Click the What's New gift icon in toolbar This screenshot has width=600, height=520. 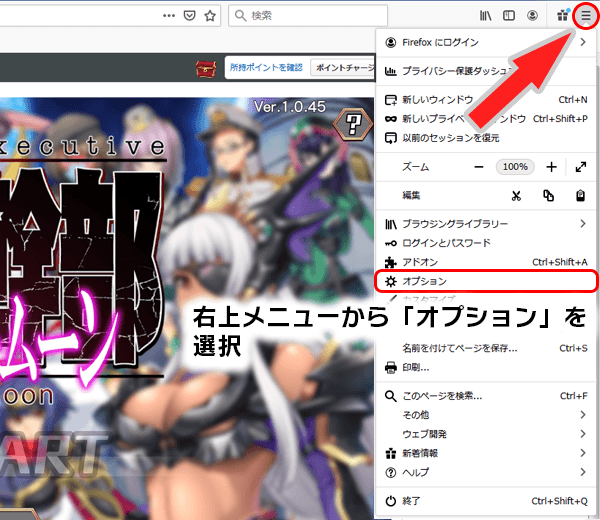coord(562,15)
